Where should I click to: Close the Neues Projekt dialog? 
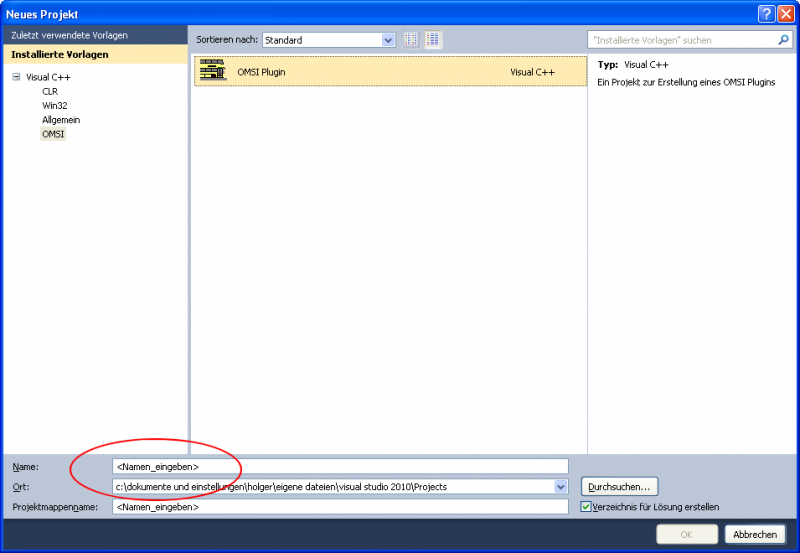tap(786, 14)
